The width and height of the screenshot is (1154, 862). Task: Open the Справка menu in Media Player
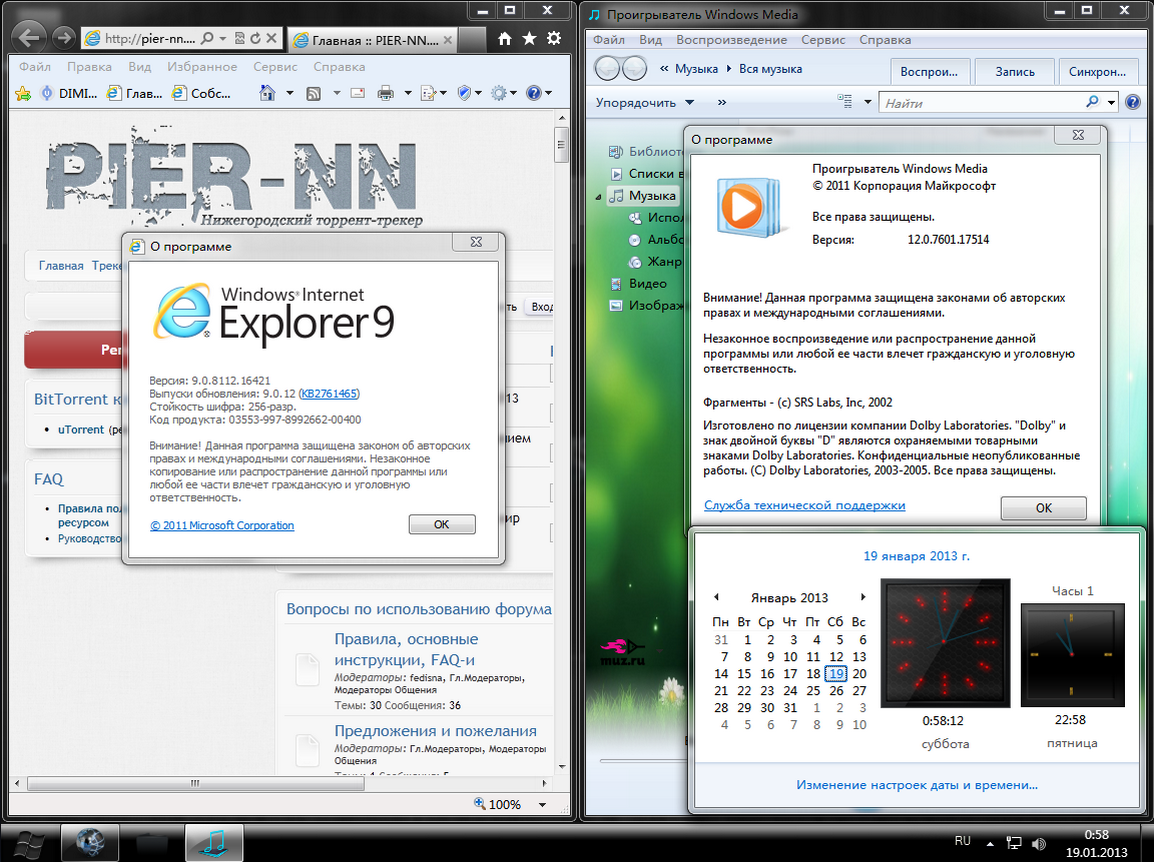pos(885,40)
